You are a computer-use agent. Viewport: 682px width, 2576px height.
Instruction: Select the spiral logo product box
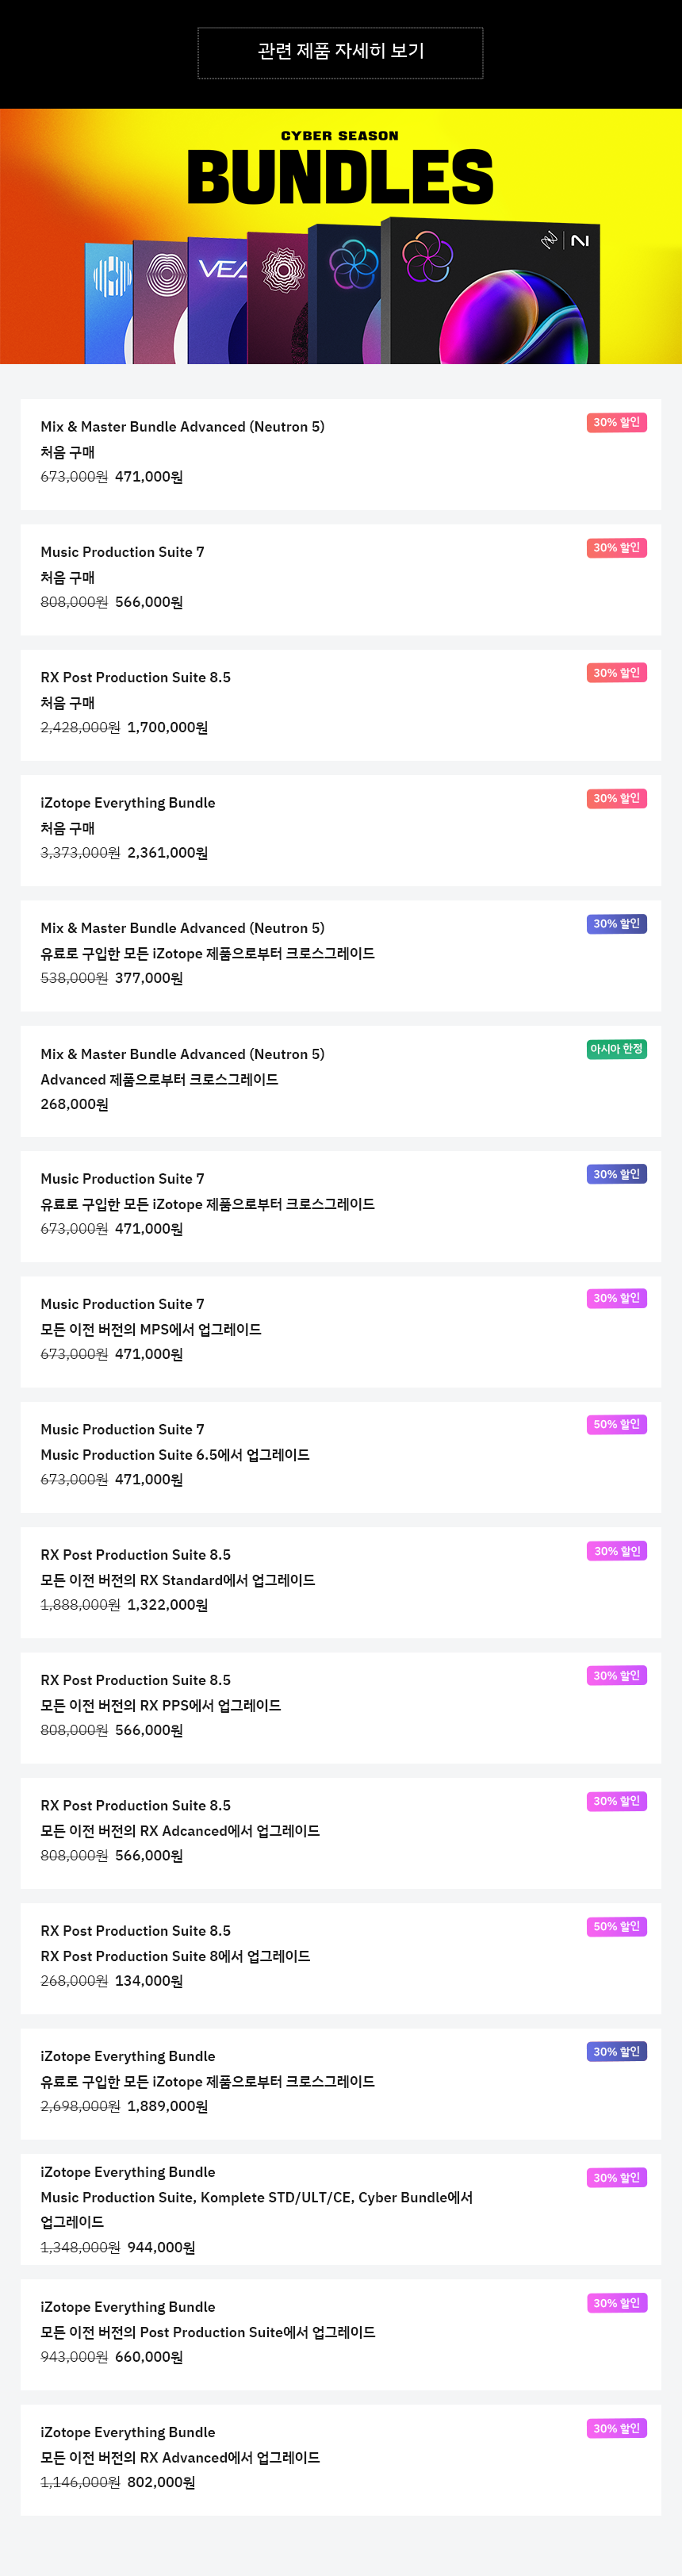(160, 301)
